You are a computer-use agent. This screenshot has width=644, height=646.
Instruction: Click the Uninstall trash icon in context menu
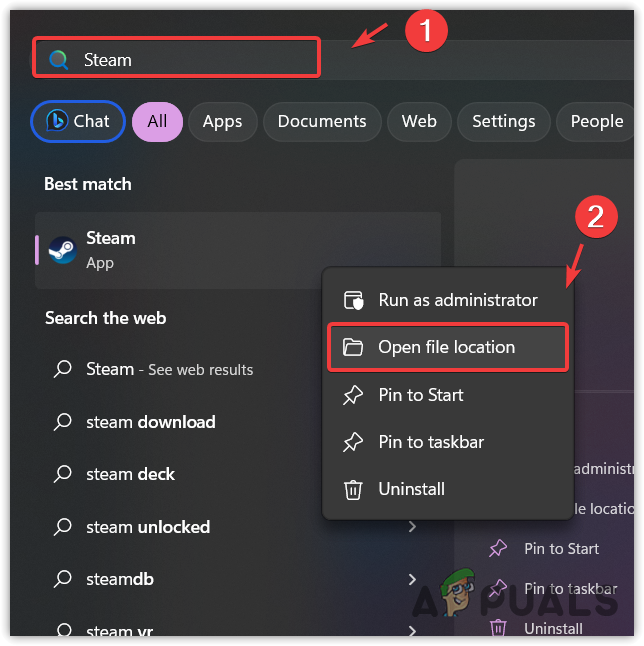353,489
